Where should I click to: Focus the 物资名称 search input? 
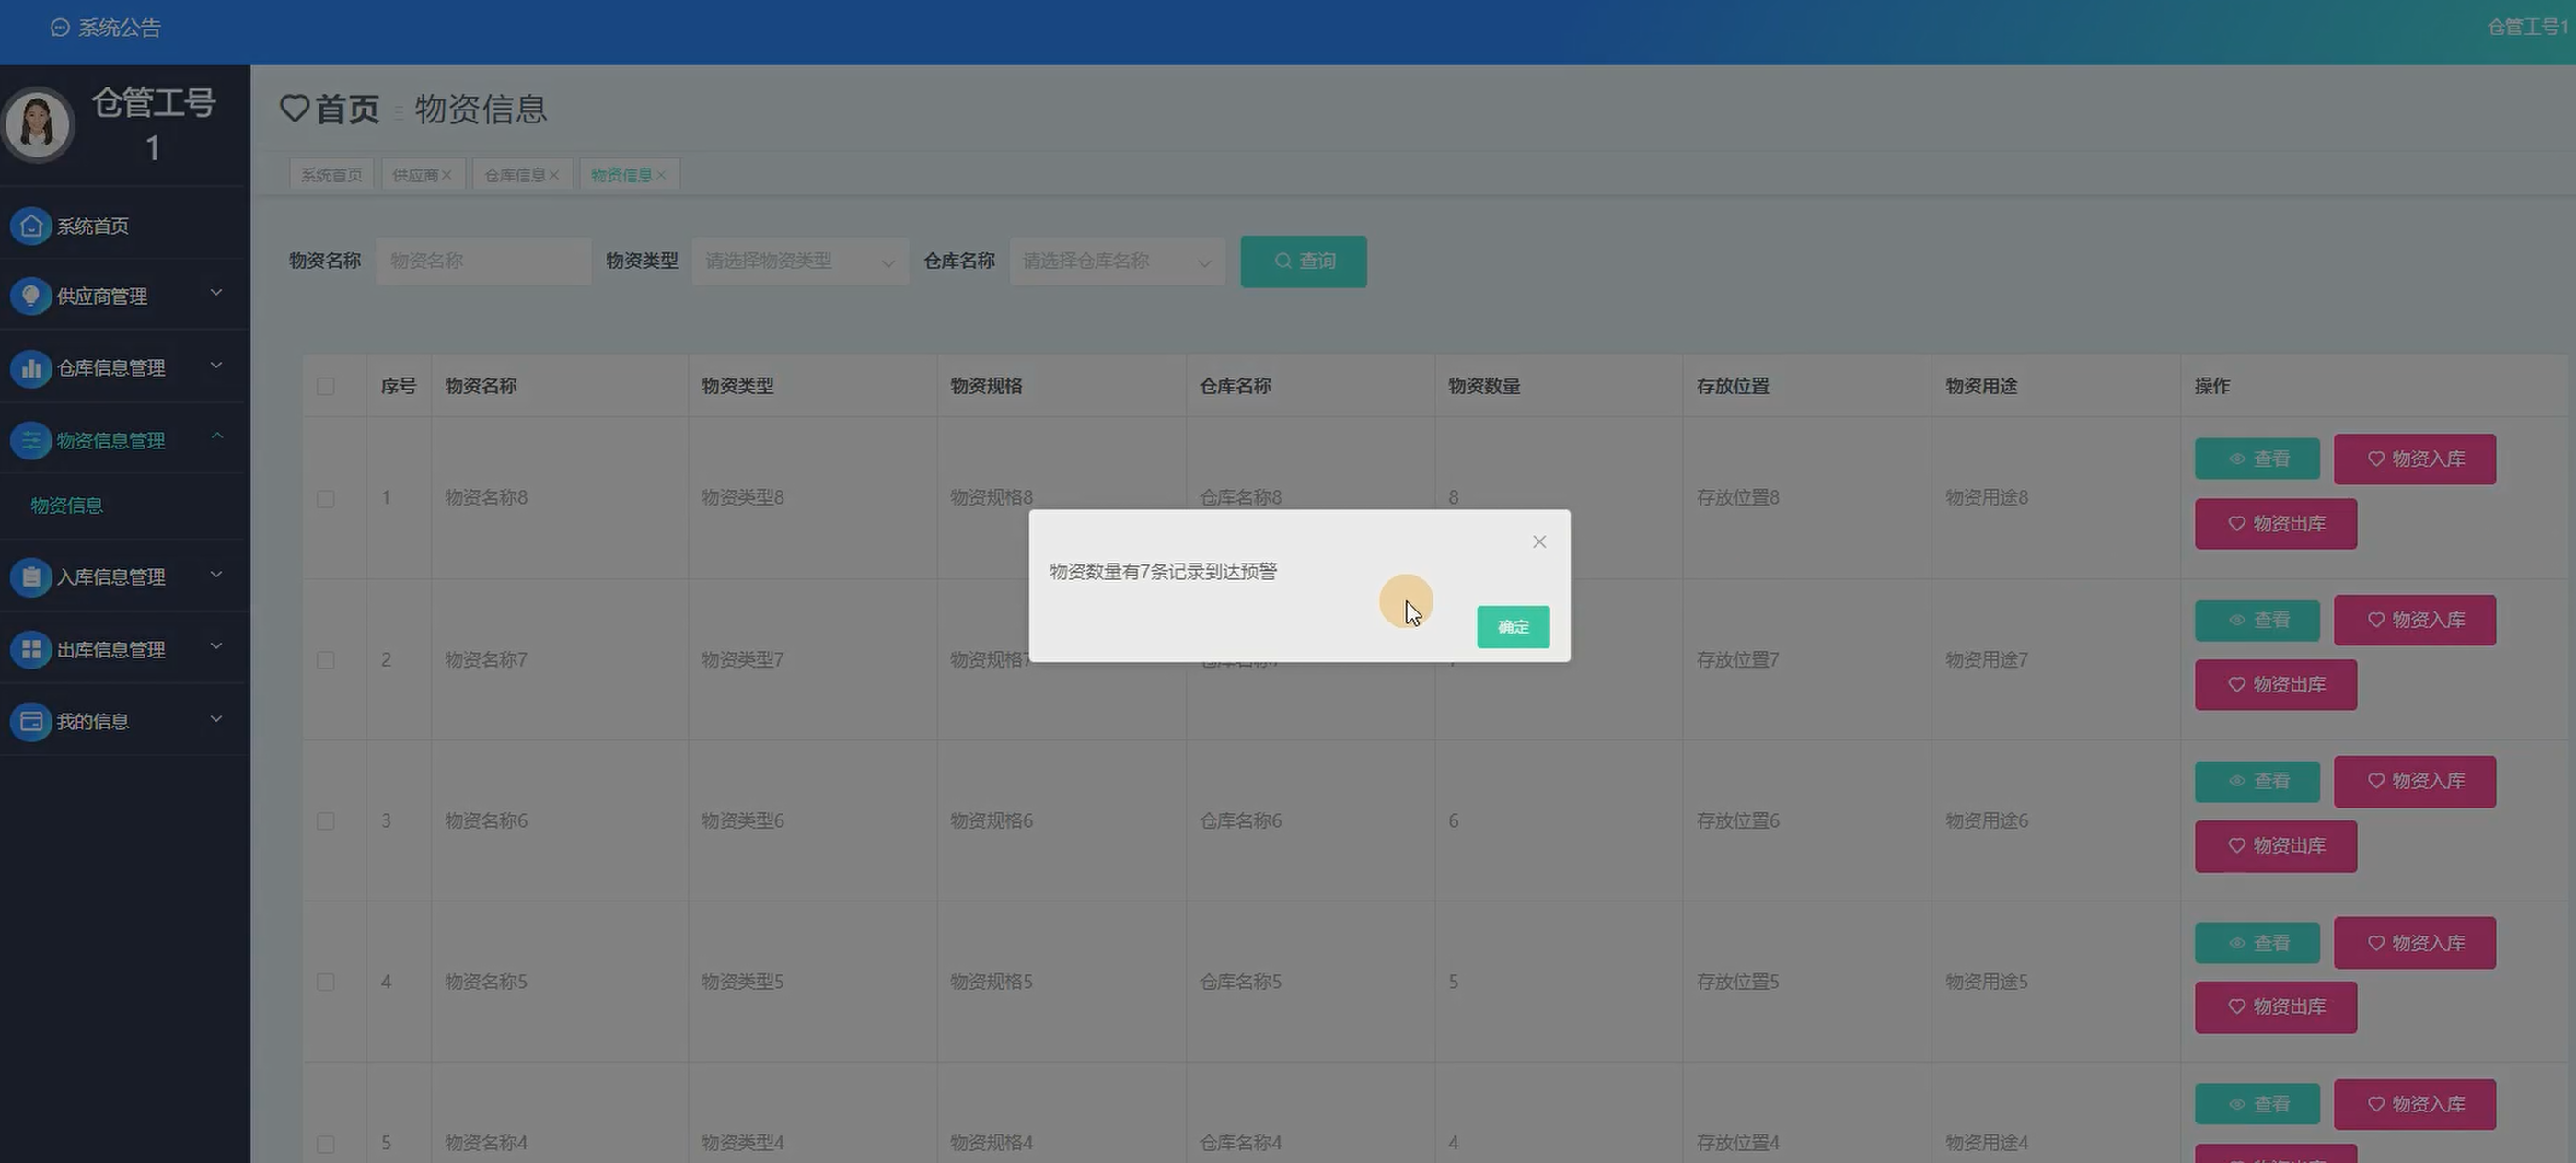click(484, 261)
